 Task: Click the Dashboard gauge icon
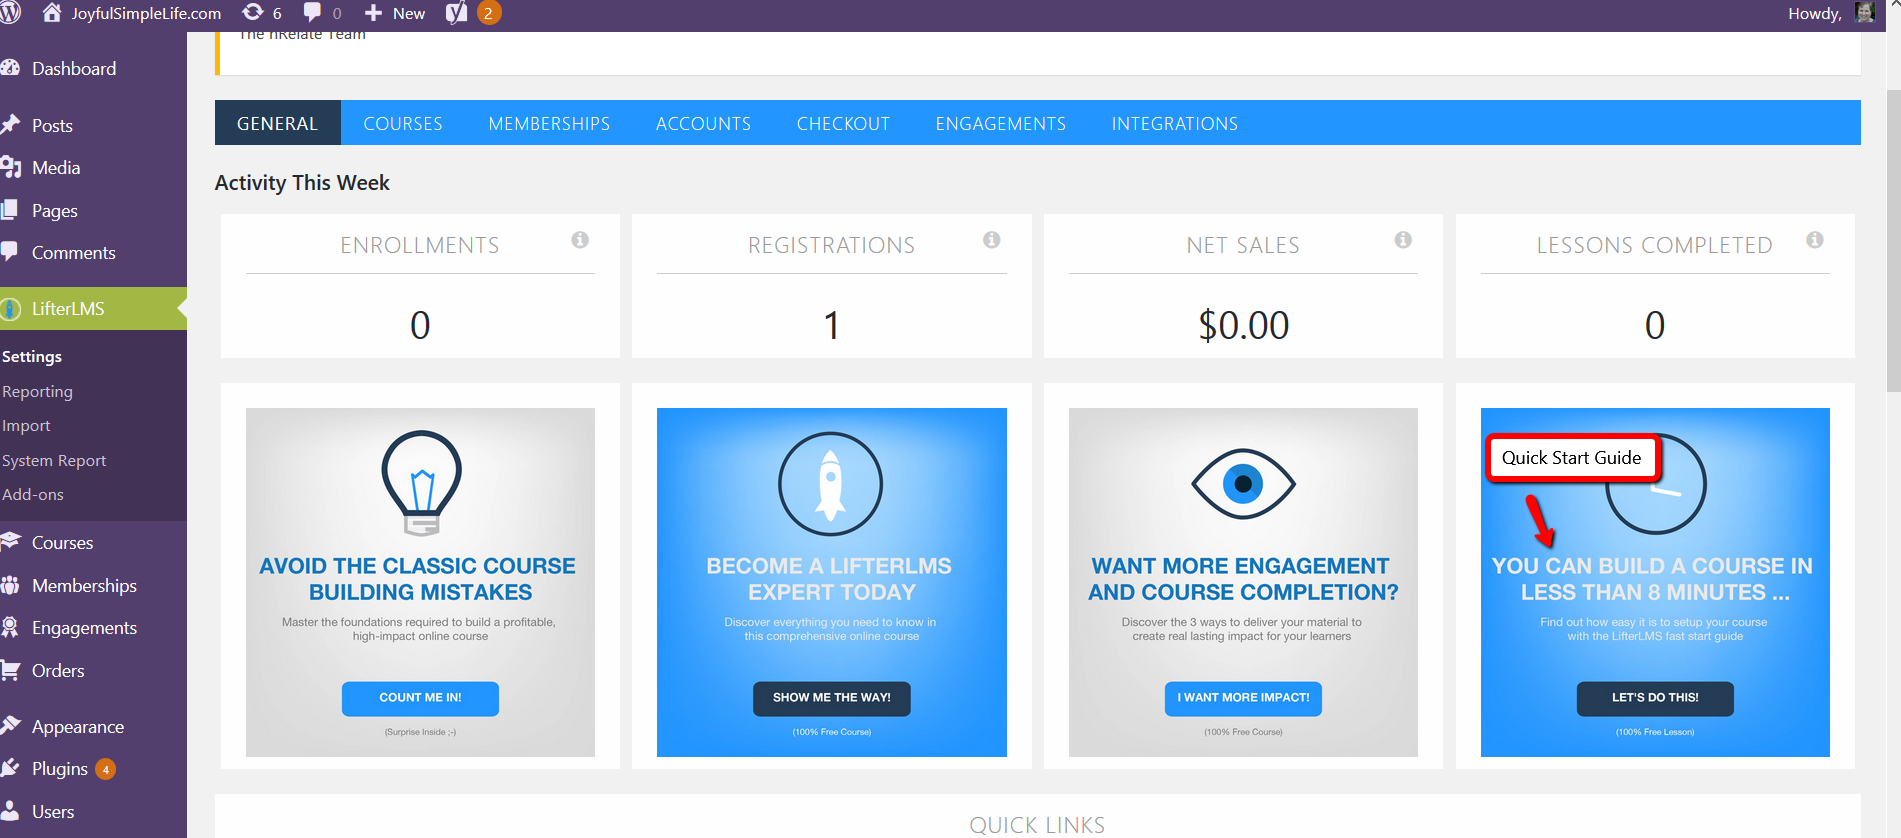(x=11, y=68)
